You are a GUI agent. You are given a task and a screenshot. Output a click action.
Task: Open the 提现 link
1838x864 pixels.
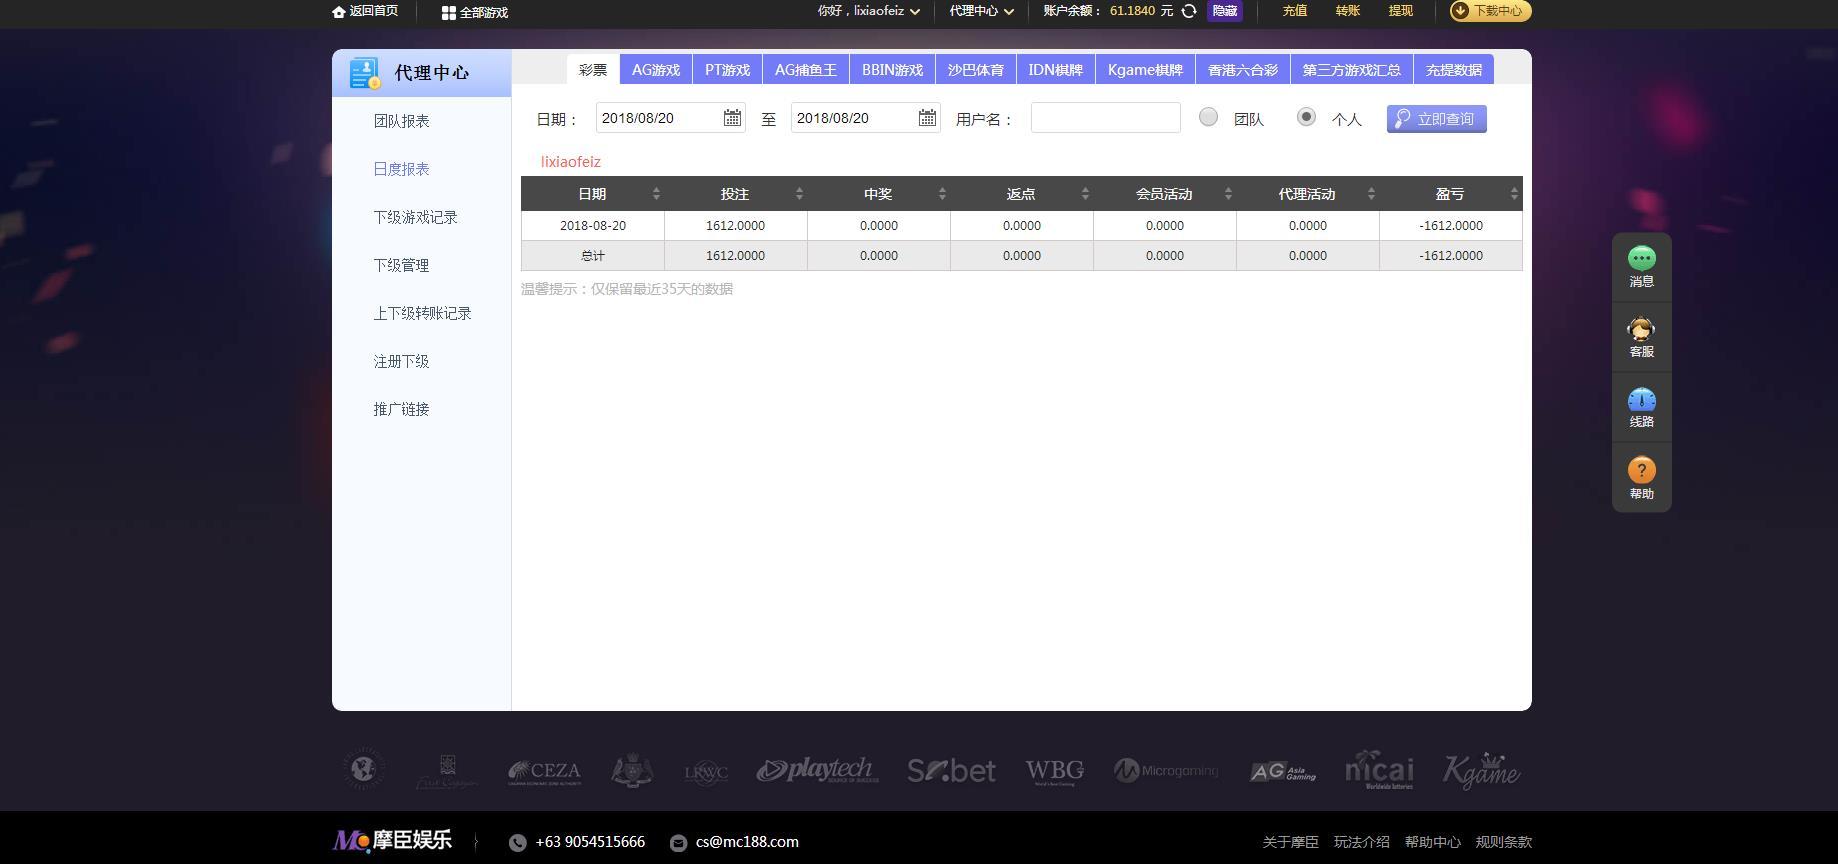pos(1401,11)
